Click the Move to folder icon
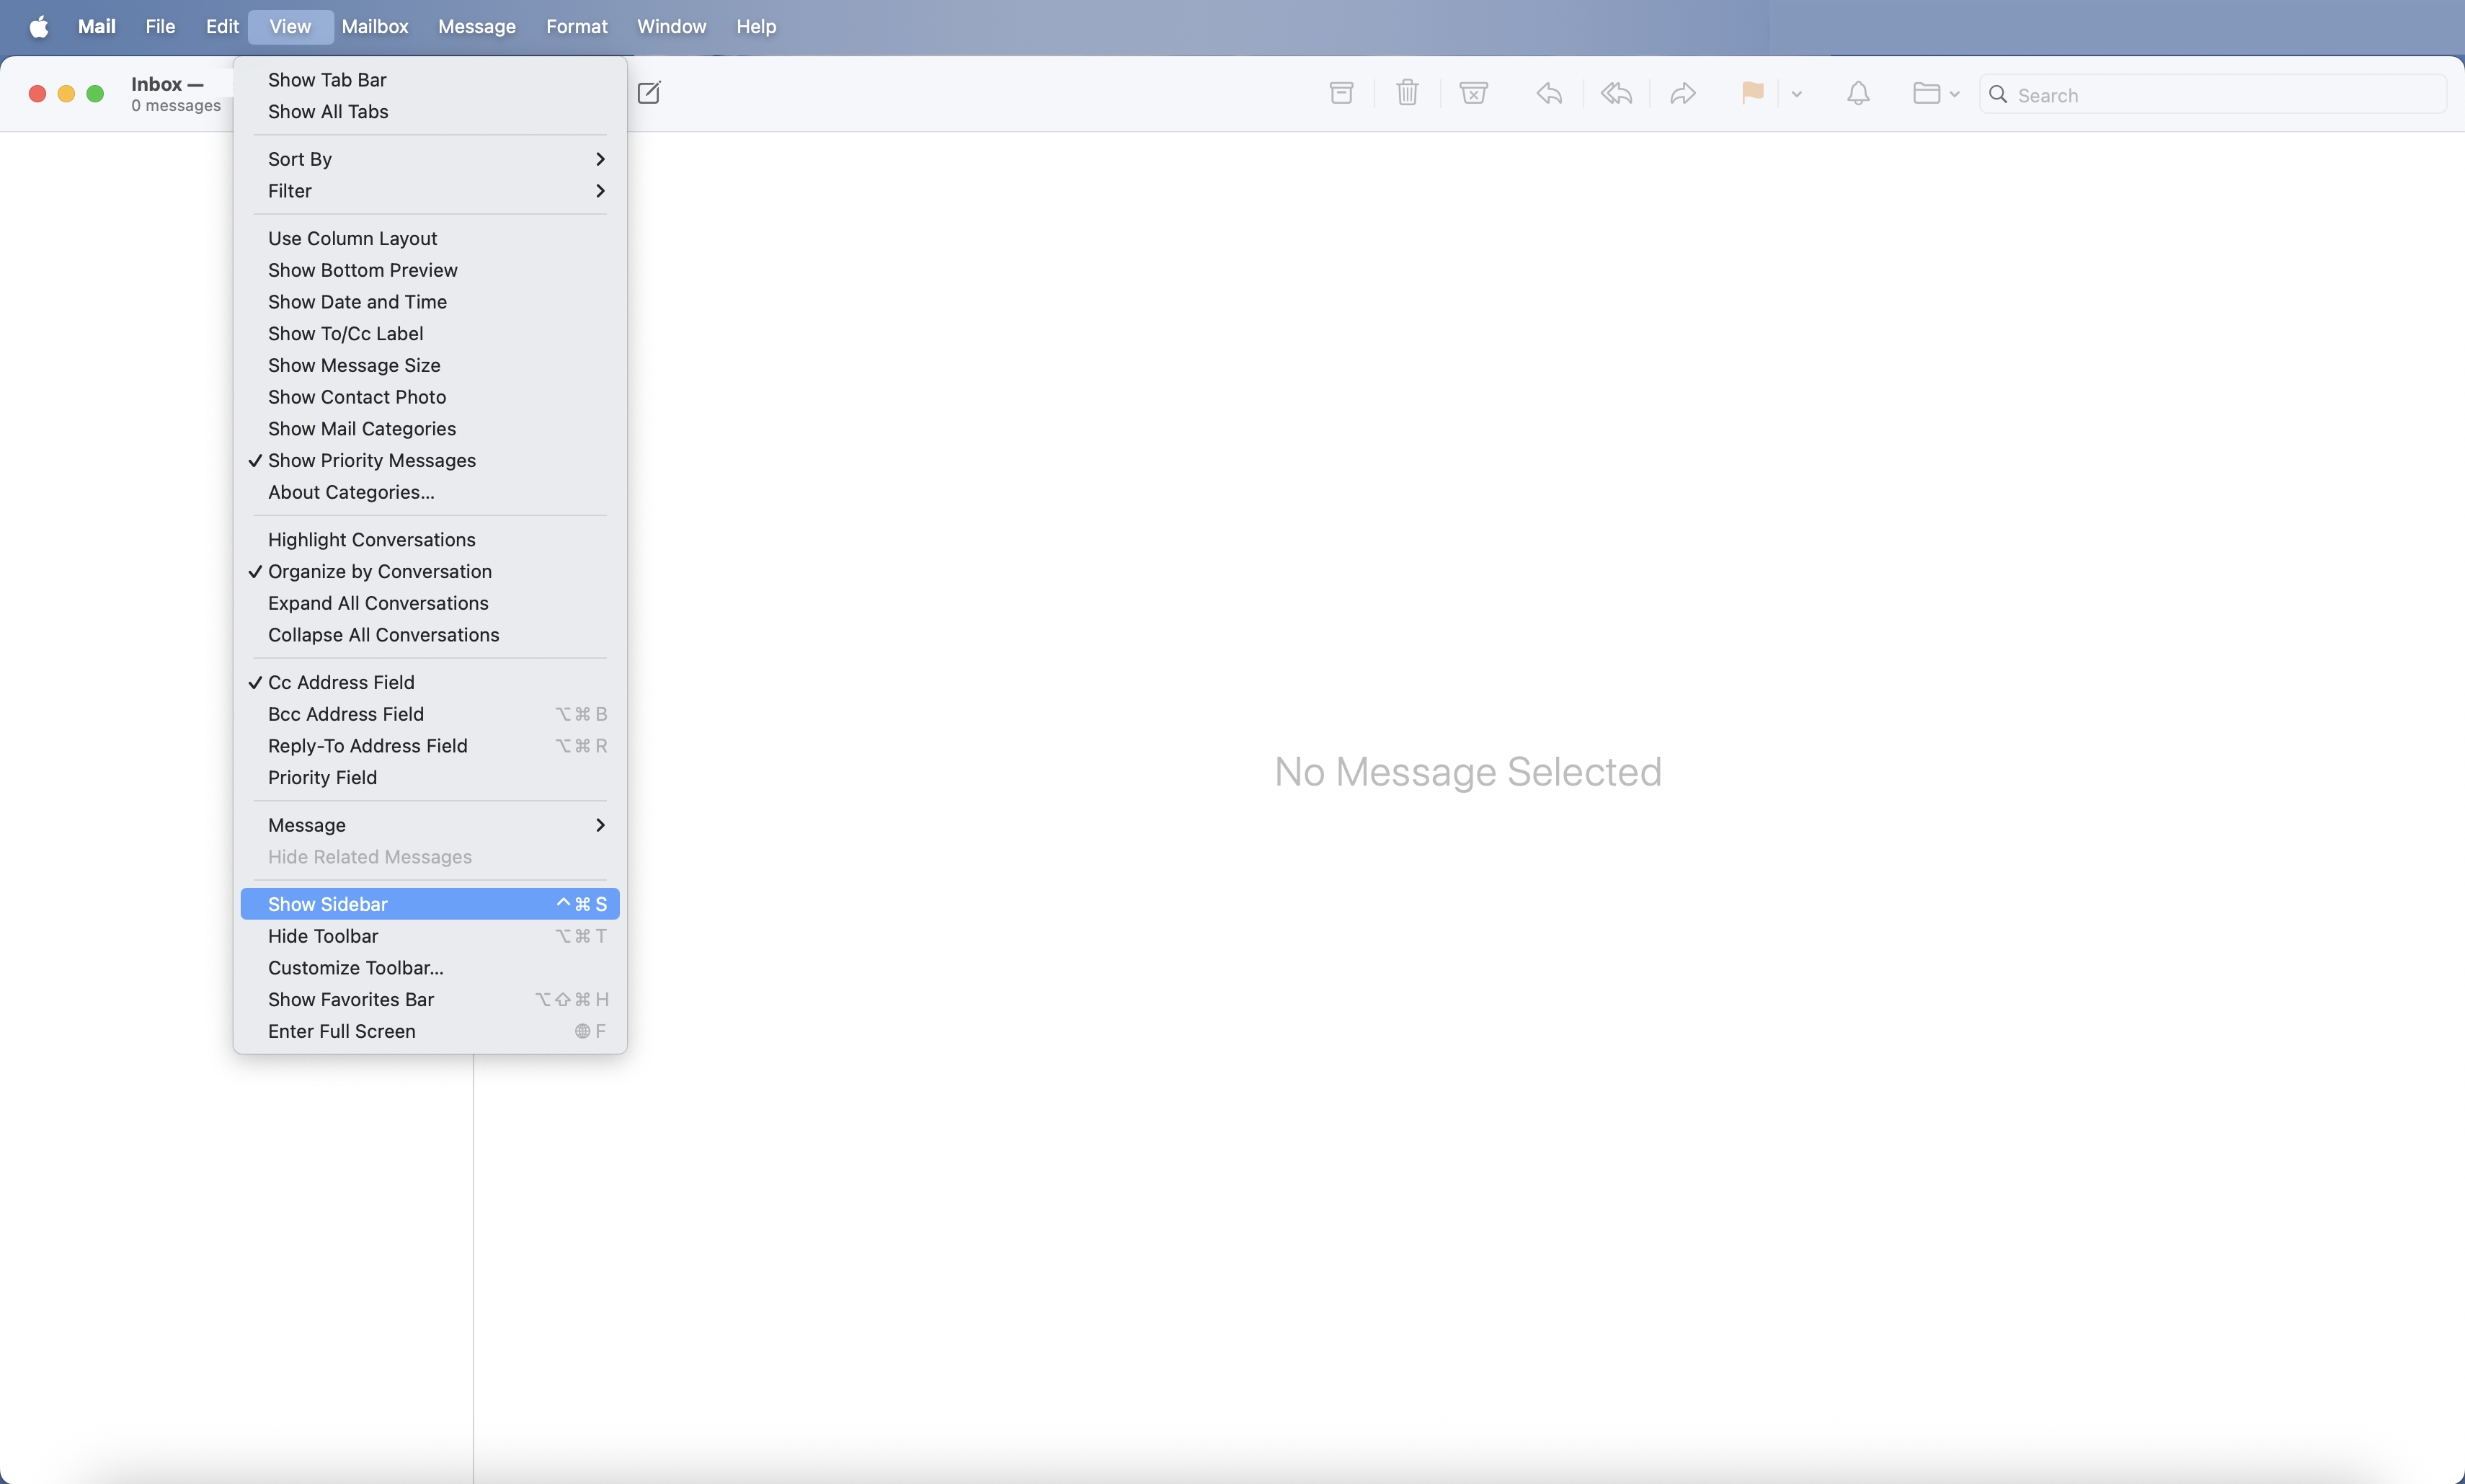 coord(1926,93)
